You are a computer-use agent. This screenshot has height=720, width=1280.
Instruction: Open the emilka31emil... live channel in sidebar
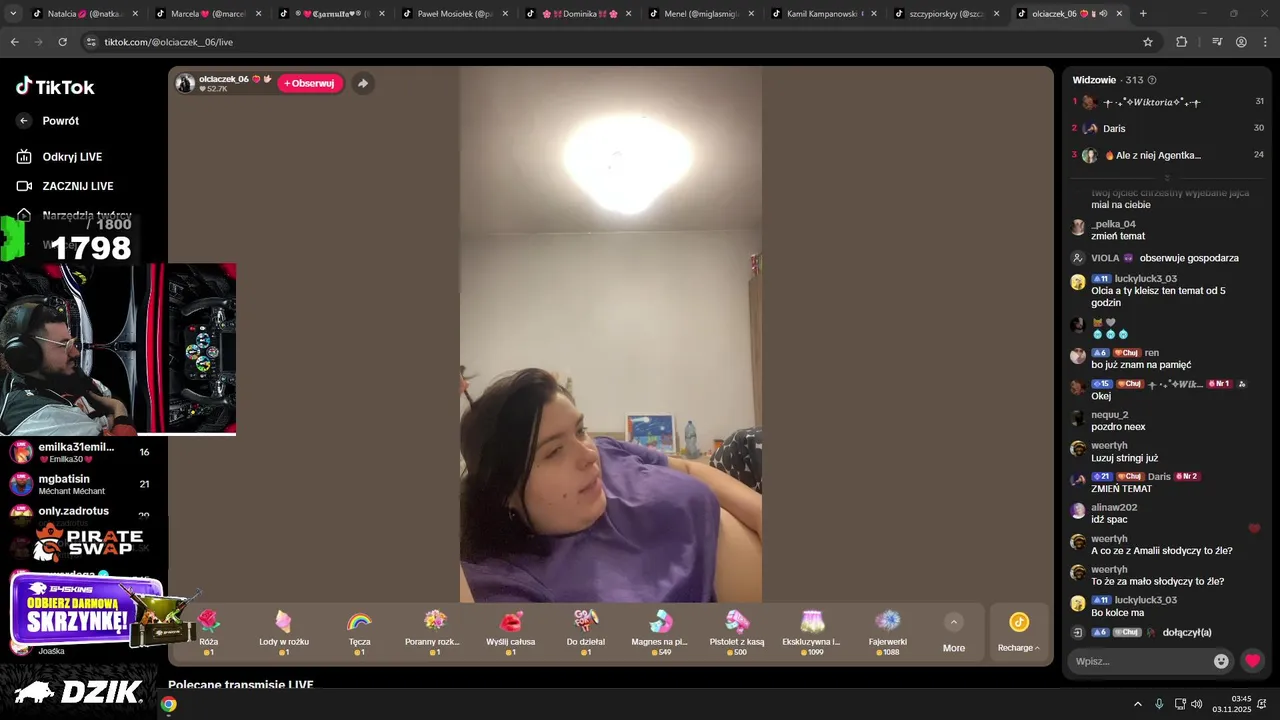tap(80, 452)
